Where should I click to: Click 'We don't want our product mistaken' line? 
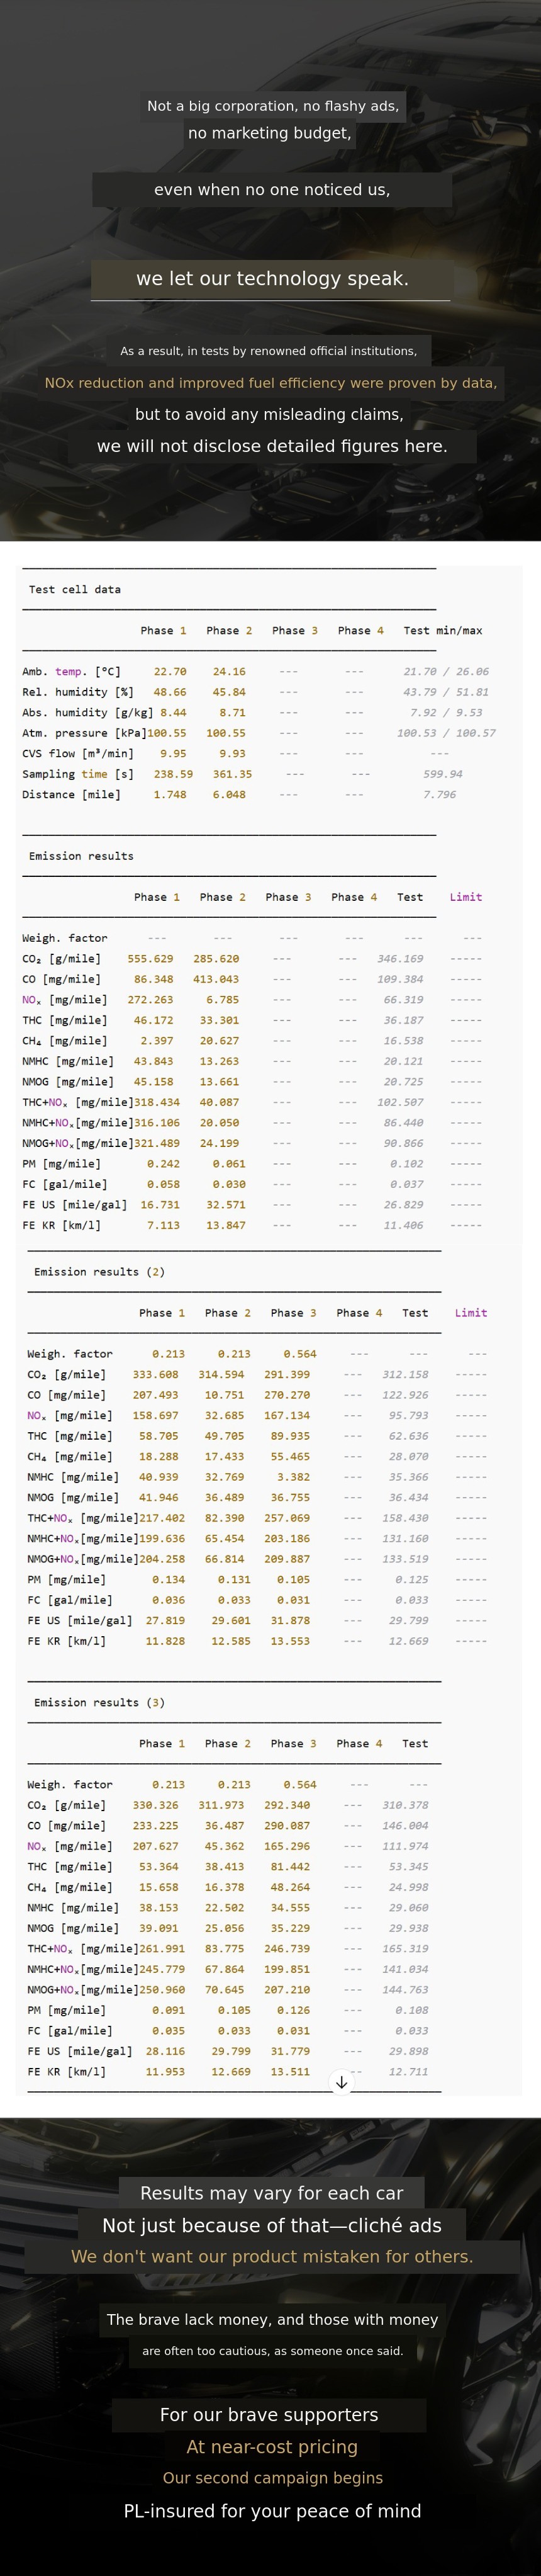coord(272,2257)
